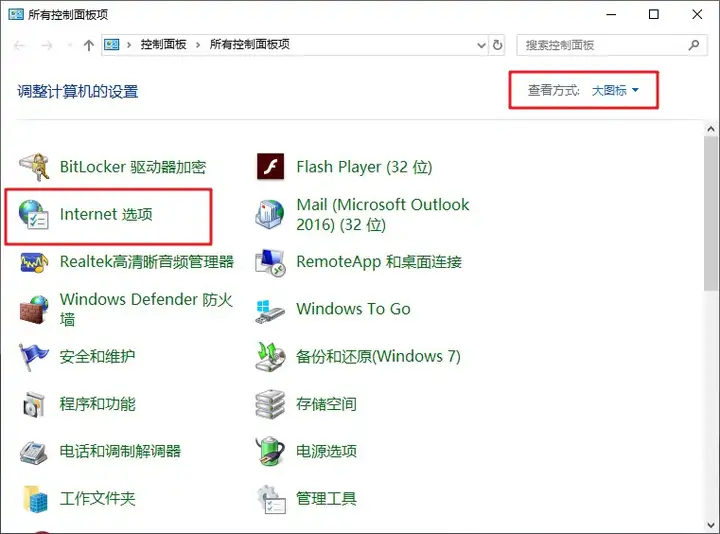The image size is (720, 534).
Task: Open the 备份和还原 backup icon
Action: click(270, 357)
